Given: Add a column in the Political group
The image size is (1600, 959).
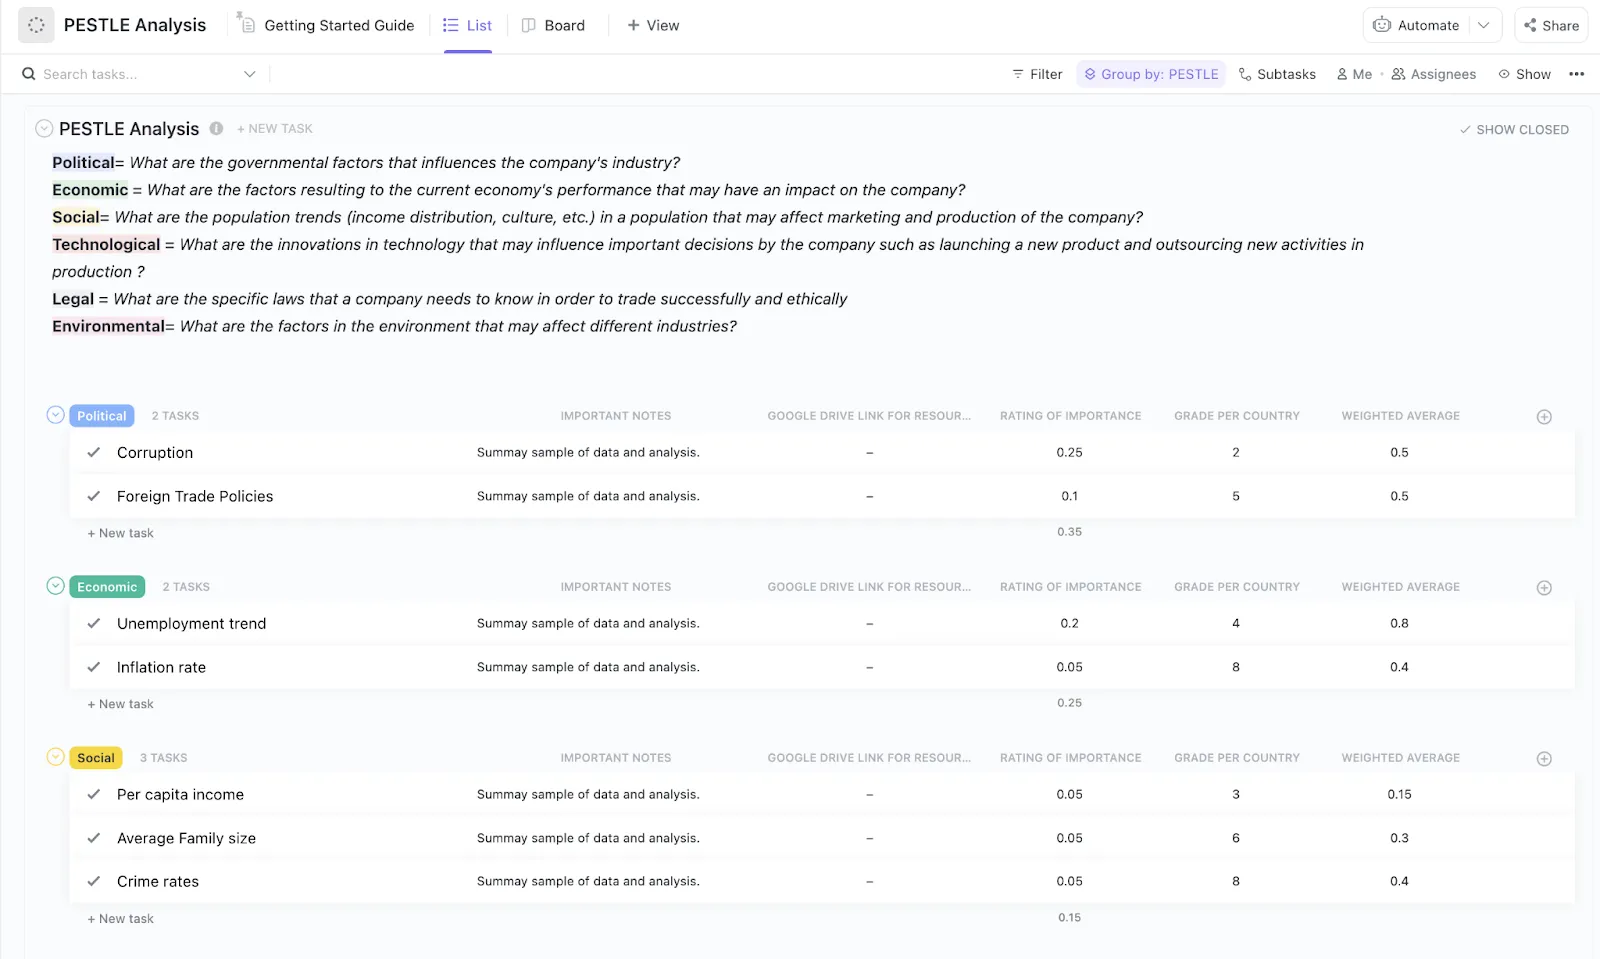Looking at the screenshot, I should click(x=1544, y=417).
